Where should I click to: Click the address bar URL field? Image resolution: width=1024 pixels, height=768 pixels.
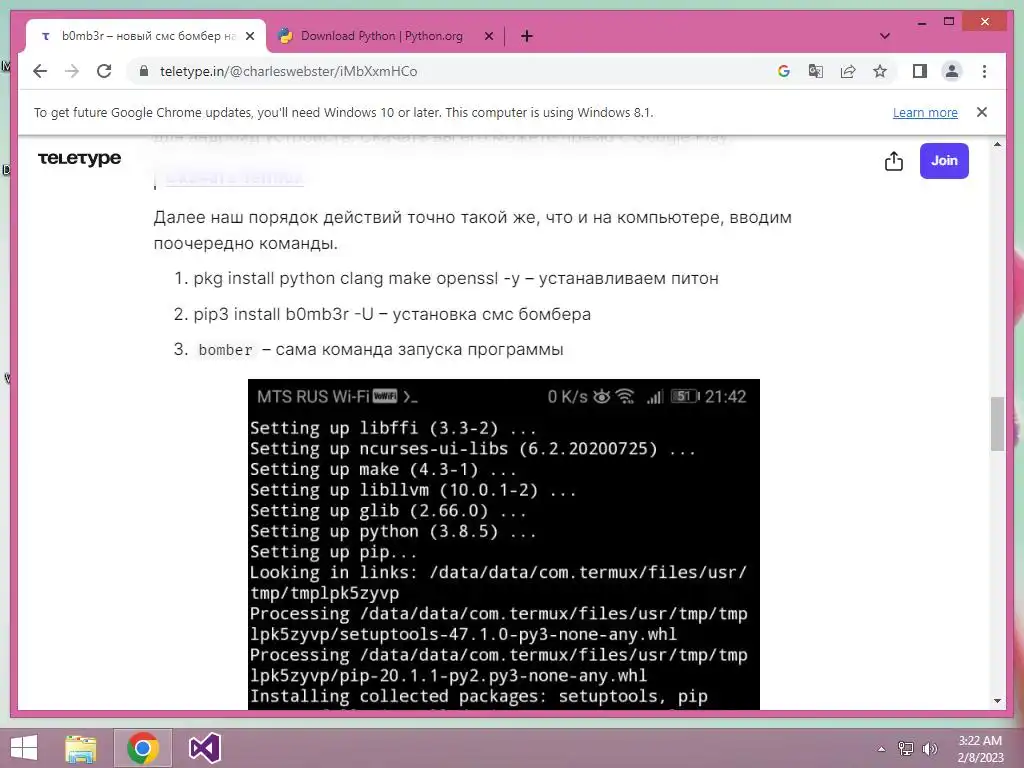point(451,71)
